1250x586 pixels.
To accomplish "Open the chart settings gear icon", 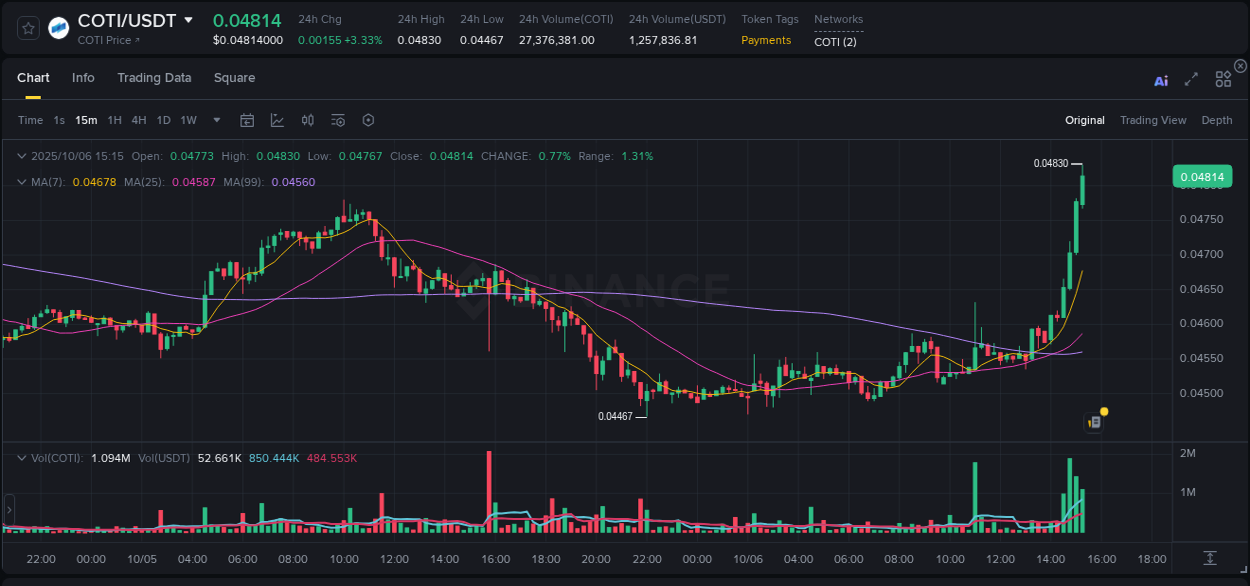I will (x=368, y=120).
